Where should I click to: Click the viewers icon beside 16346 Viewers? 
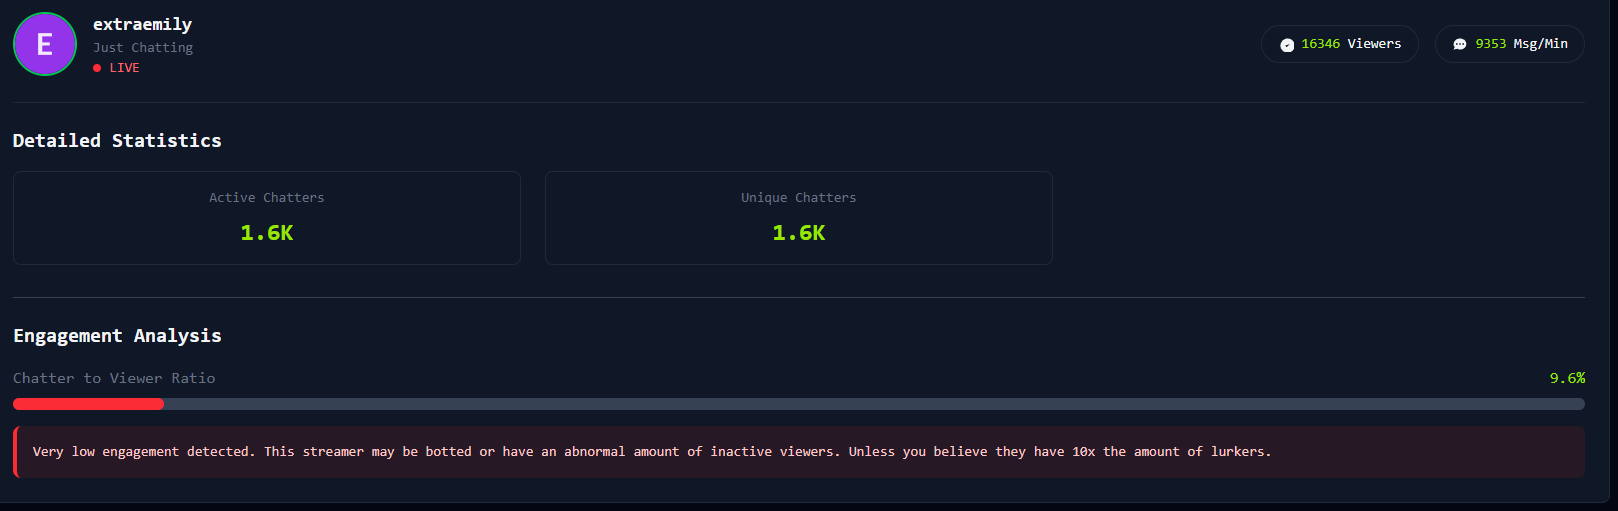(1287, 45)
